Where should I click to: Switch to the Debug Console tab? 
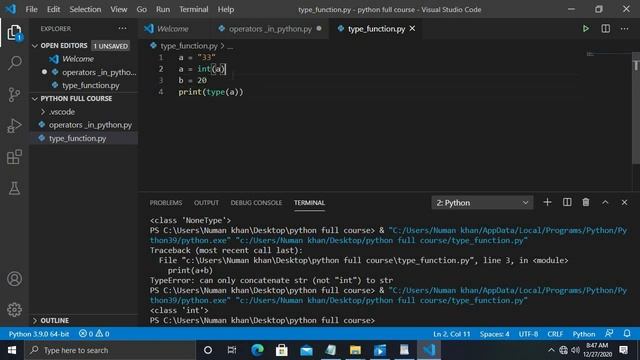pyautogui.click(x=256, y=203)
